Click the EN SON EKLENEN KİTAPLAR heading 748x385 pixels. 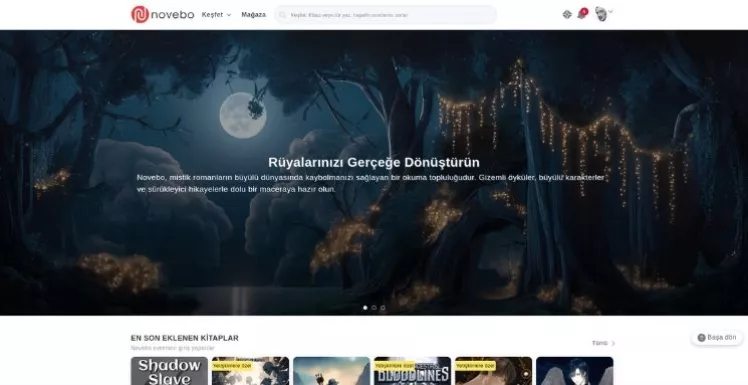(185, 338)
